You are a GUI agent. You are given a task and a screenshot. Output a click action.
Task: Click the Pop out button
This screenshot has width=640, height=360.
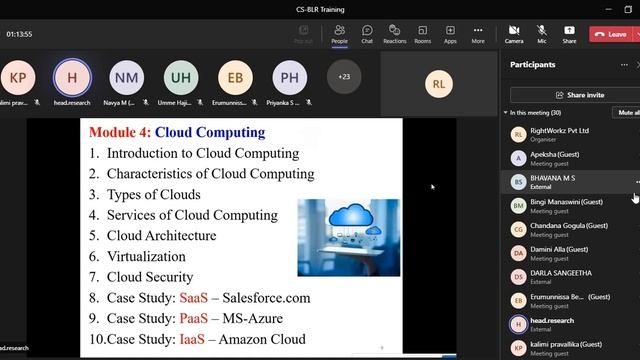303,34
